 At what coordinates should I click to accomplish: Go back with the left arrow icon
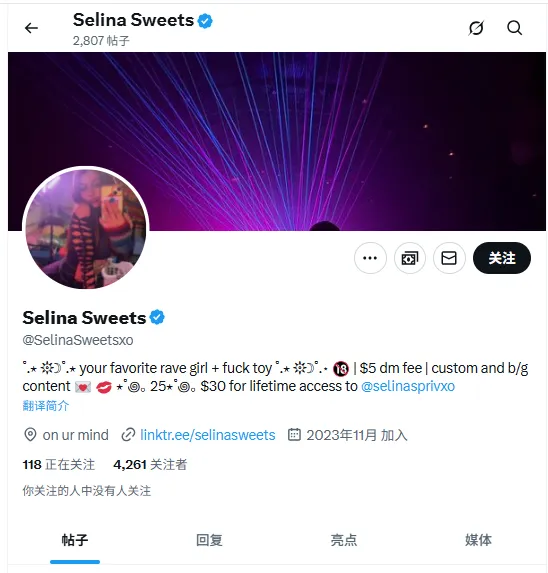pos(31,28)
